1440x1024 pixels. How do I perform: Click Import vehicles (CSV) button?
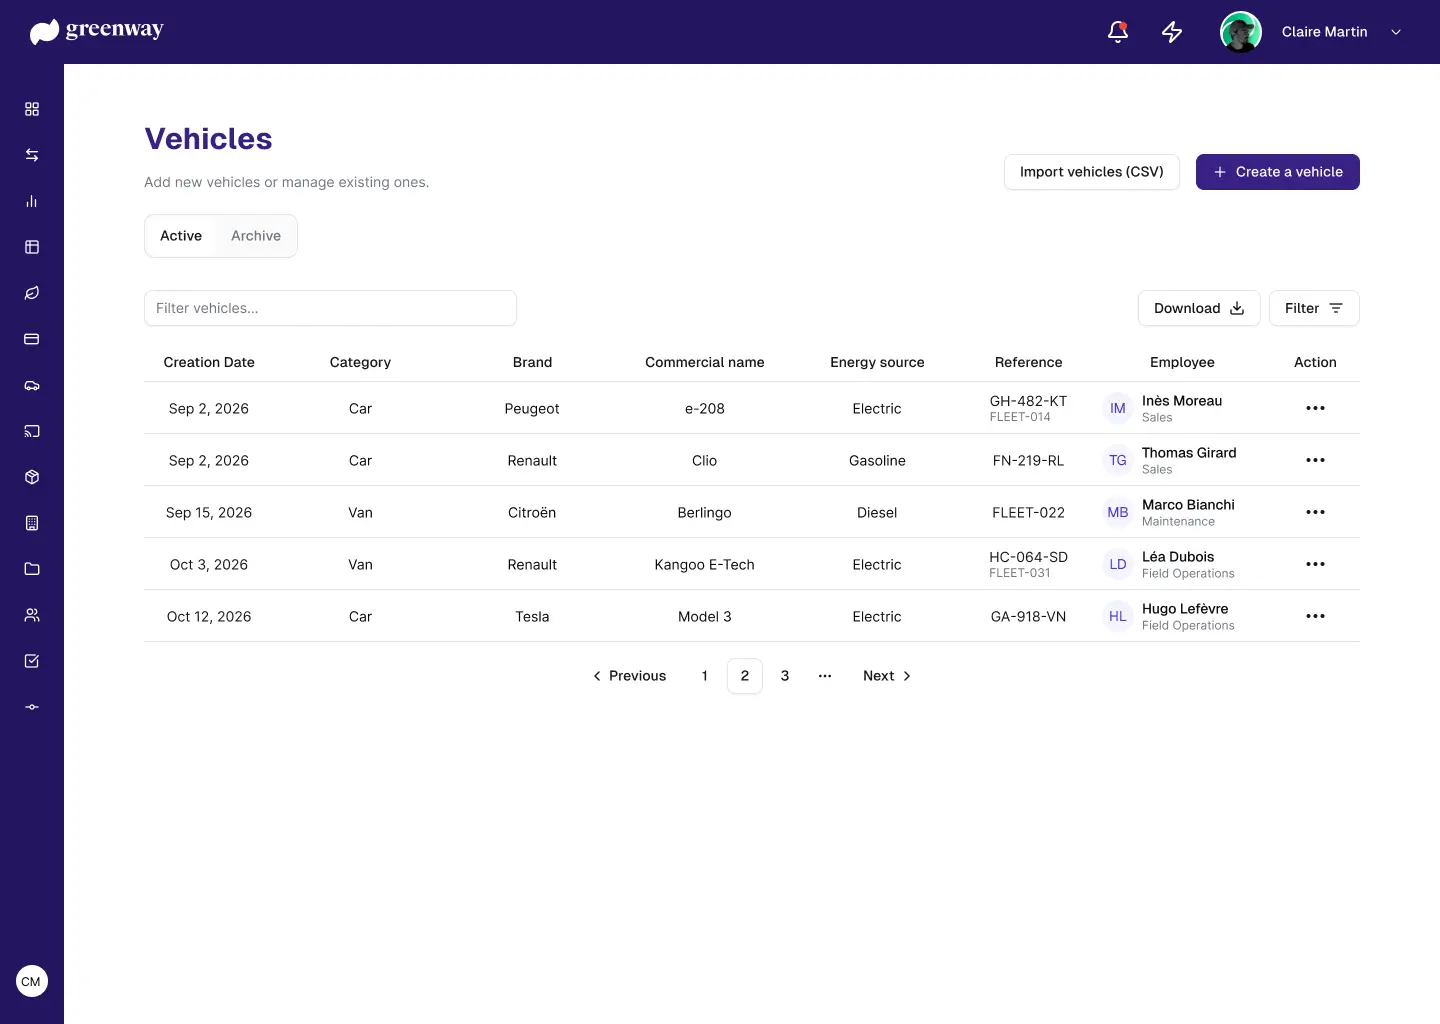1092,172
